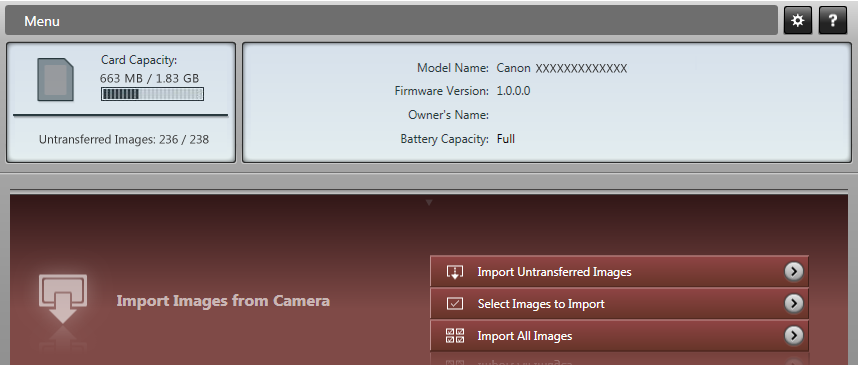Open the Menu bar
The height and width of the screenshot is (365, 858).
pyautogui.click(x=391, y=21)
